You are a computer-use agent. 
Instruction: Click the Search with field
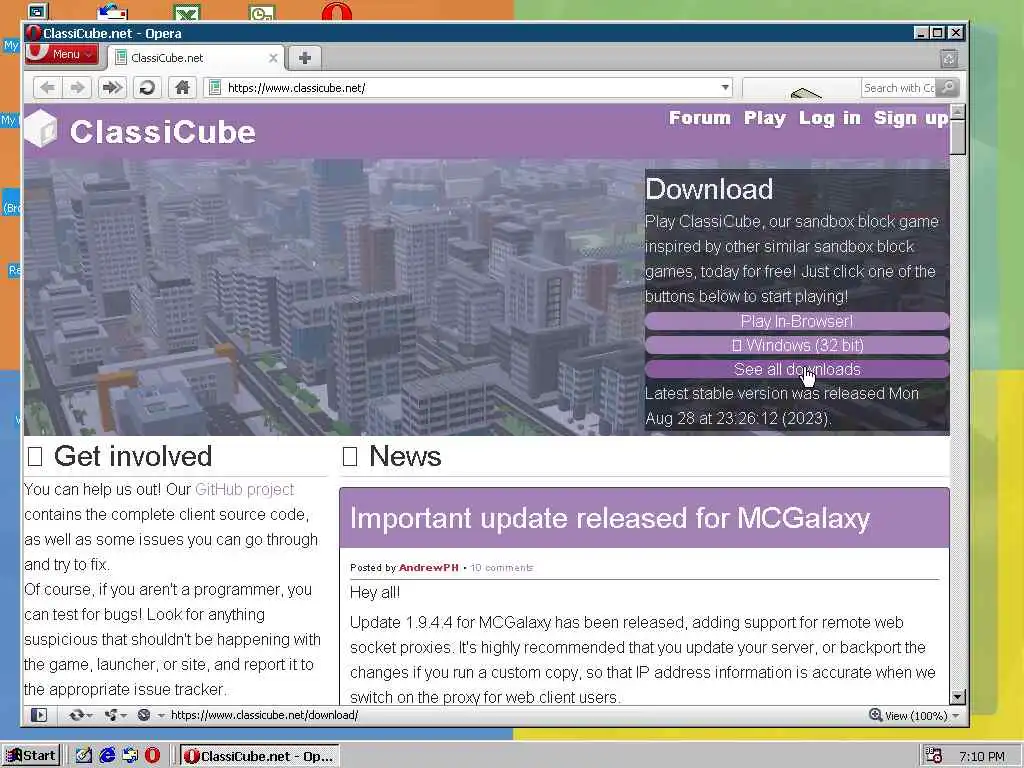pos(899,88)
